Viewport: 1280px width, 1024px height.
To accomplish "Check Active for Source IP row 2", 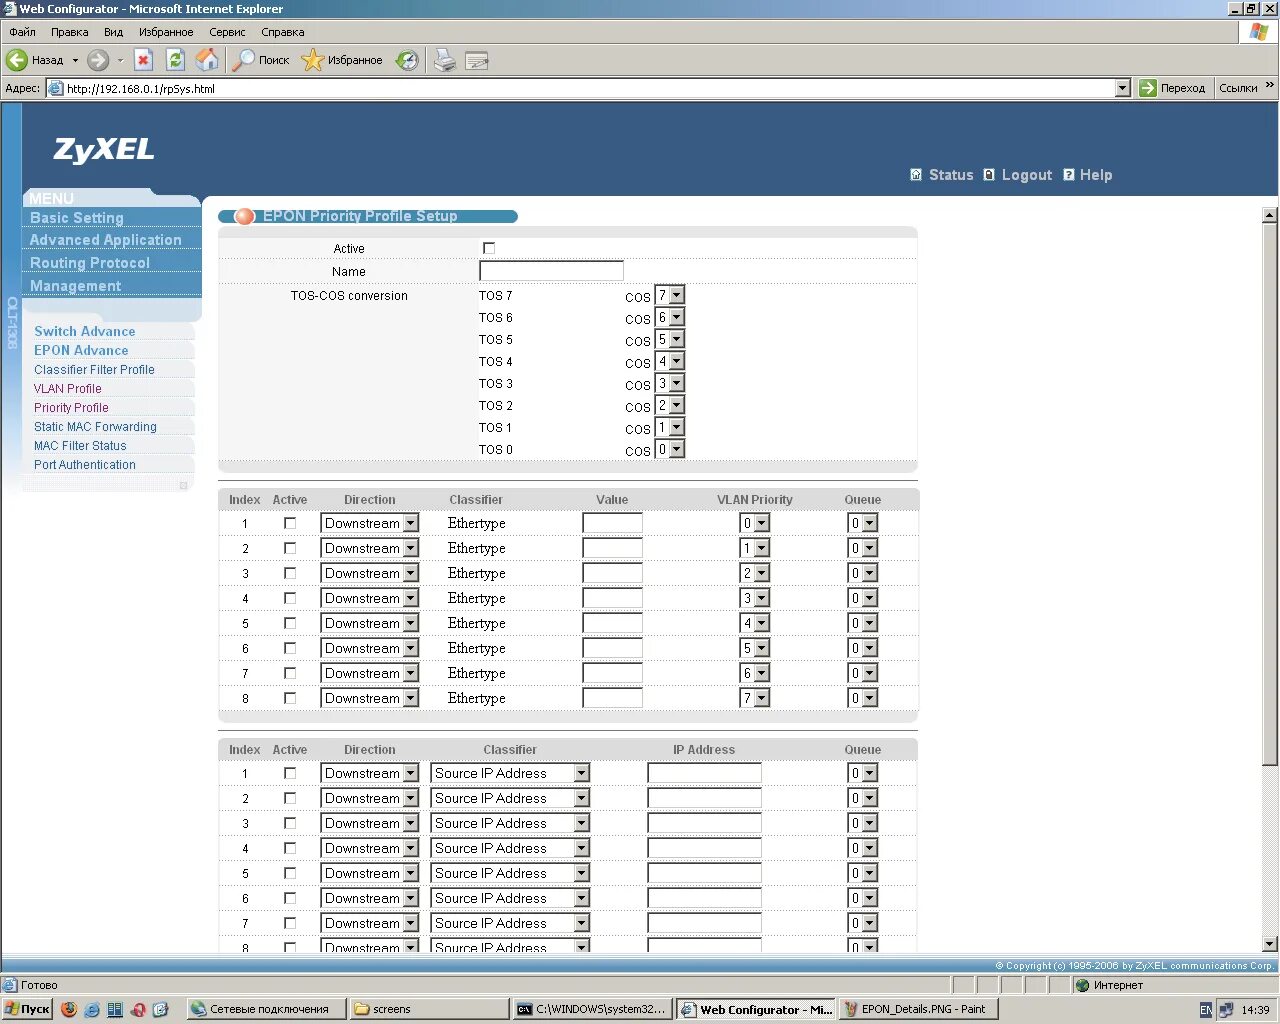I will coord(290,798).
